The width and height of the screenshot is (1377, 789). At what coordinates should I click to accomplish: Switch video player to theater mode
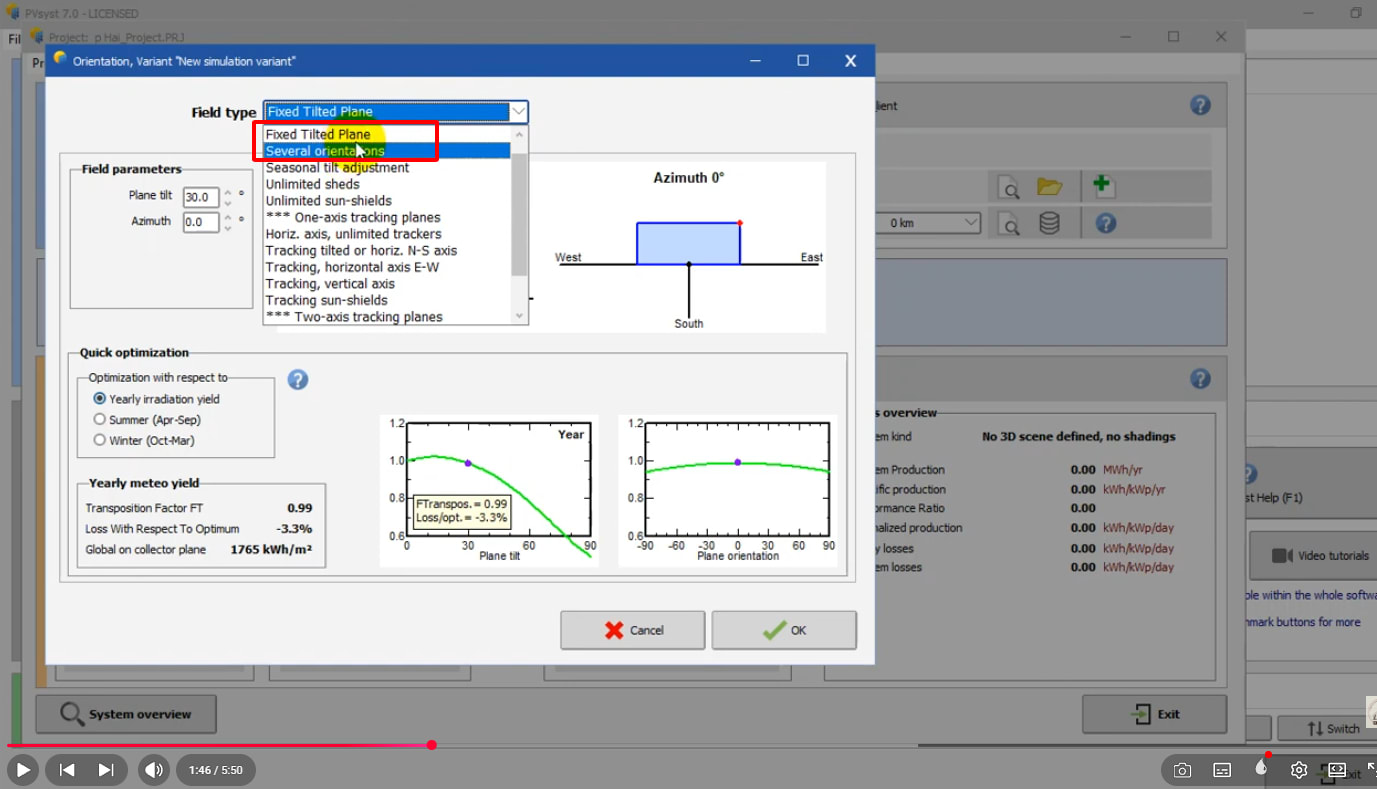[x=1337, y=770]
